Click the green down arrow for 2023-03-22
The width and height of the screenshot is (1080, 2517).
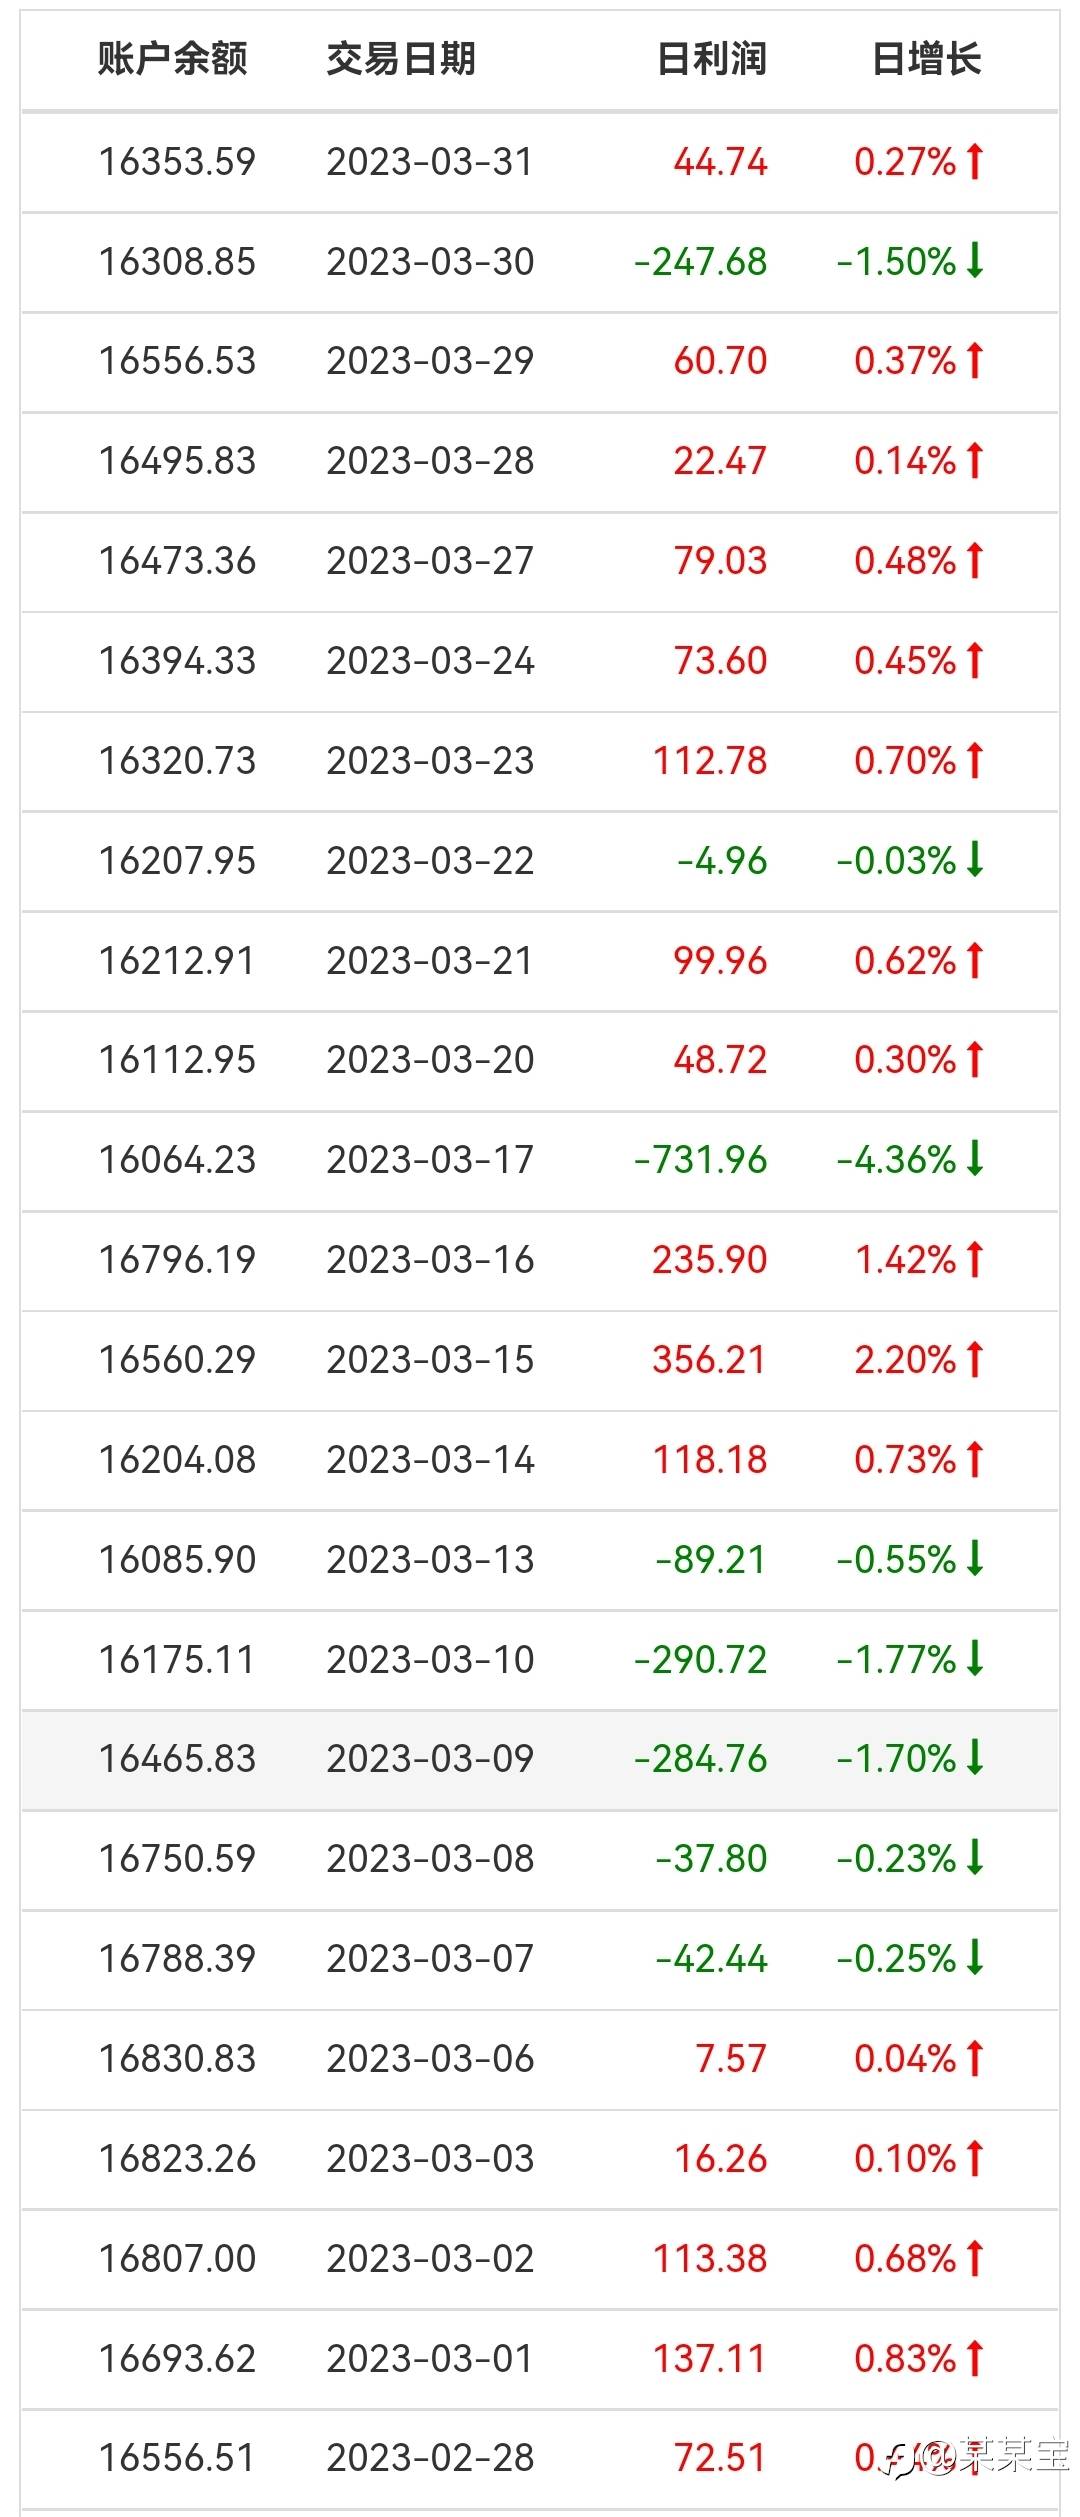[975, 860]
